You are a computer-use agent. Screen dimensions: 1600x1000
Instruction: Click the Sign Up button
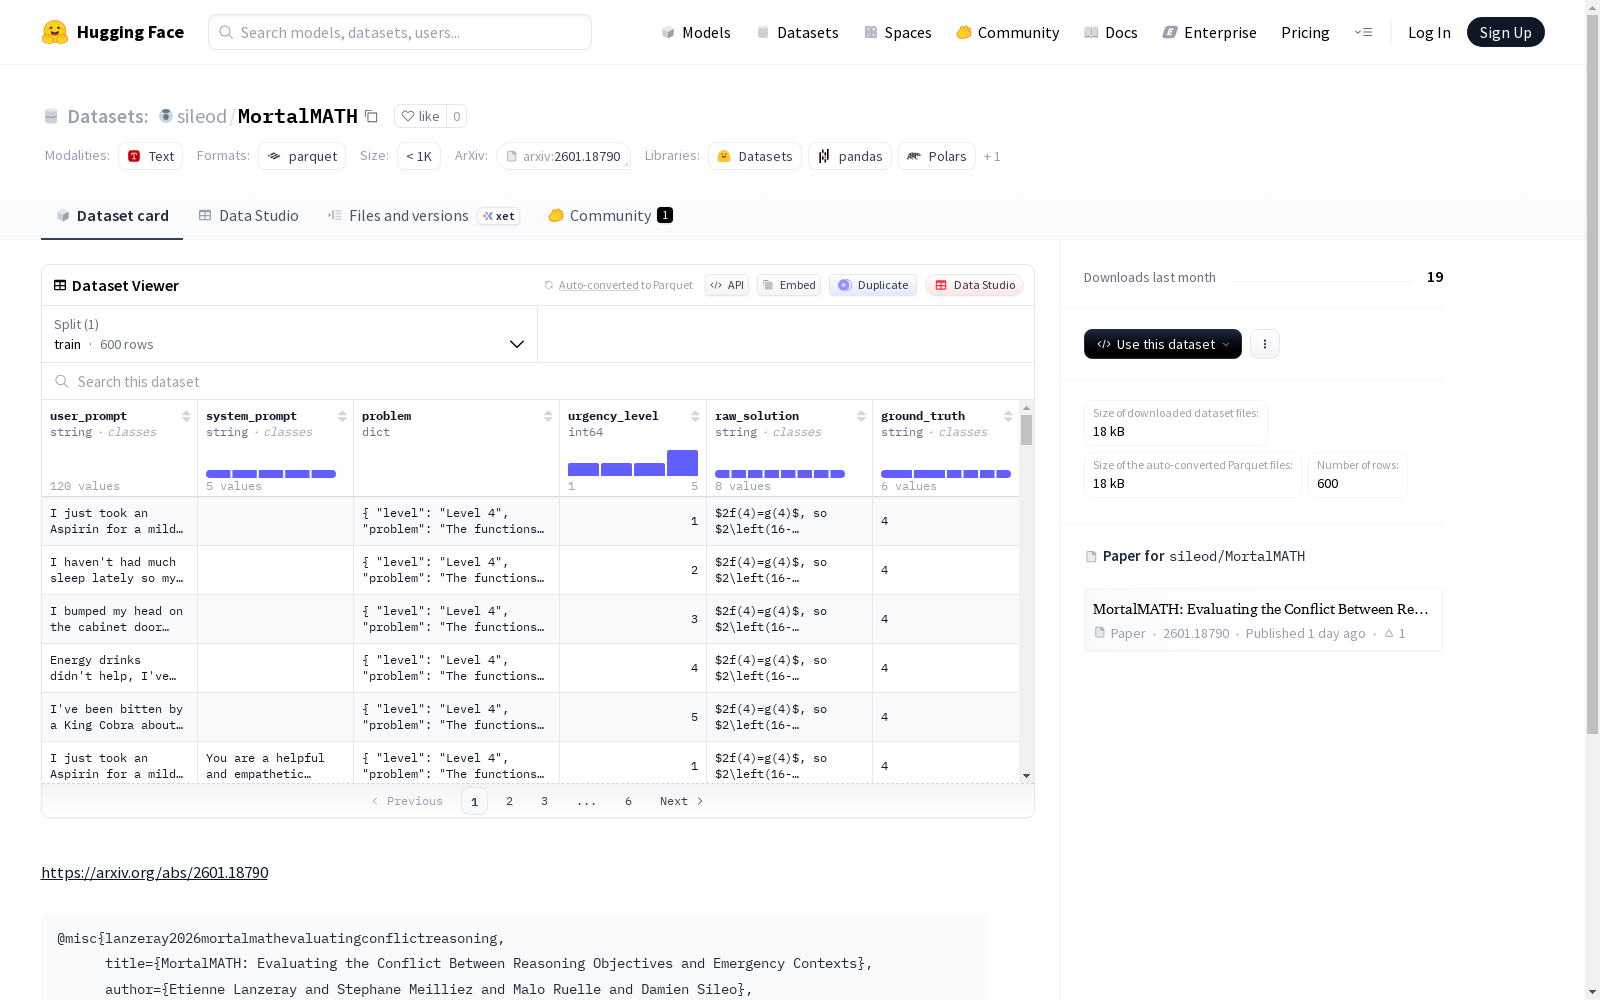coord(1505,32)
